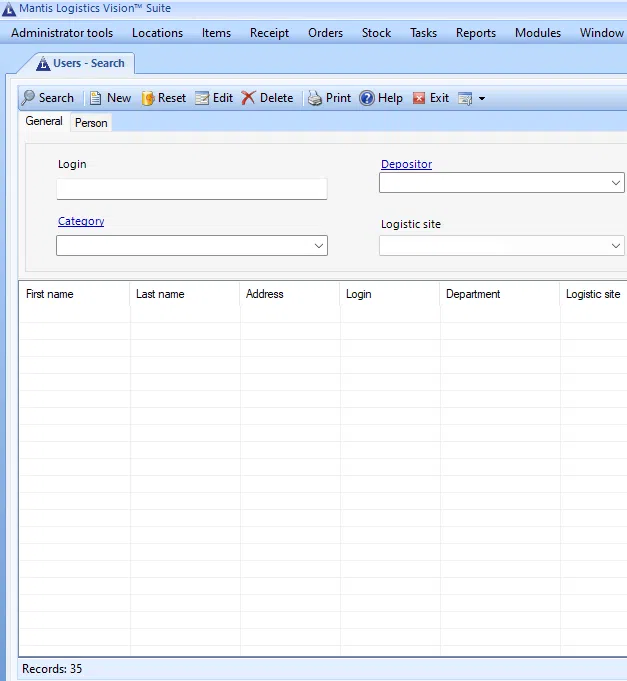Open the Reports menu

(x=475, y=33)
